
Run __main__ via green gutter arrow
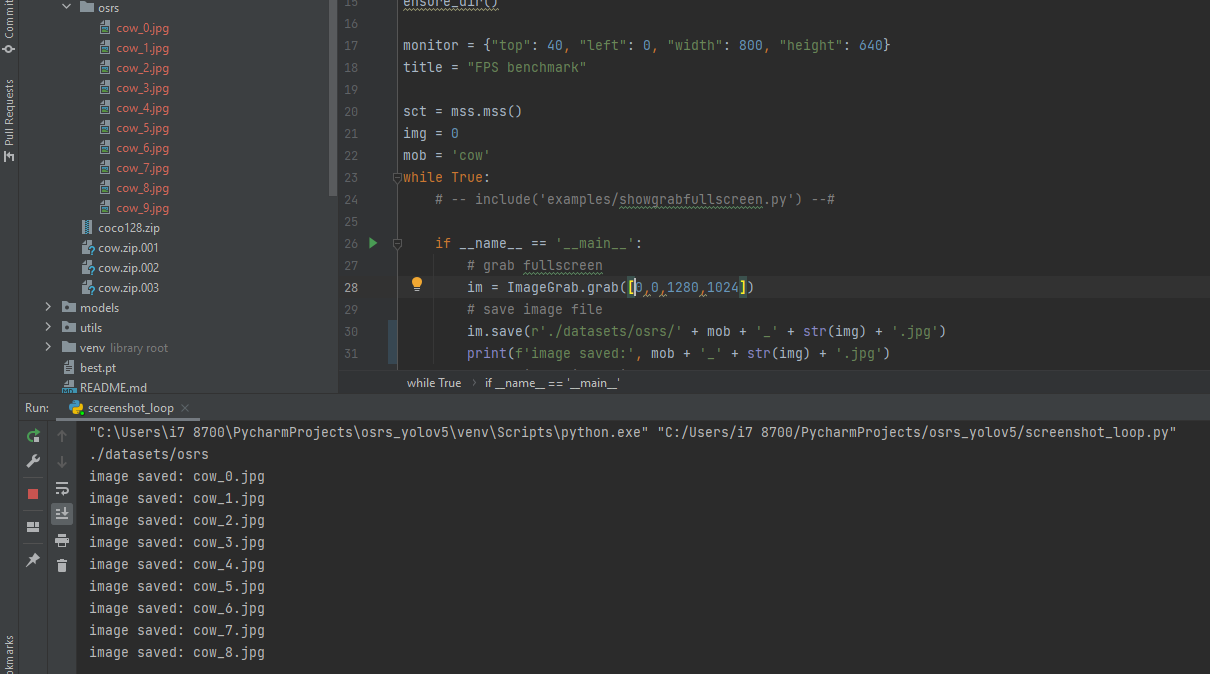pyautogui.click(x=373, y=243)
